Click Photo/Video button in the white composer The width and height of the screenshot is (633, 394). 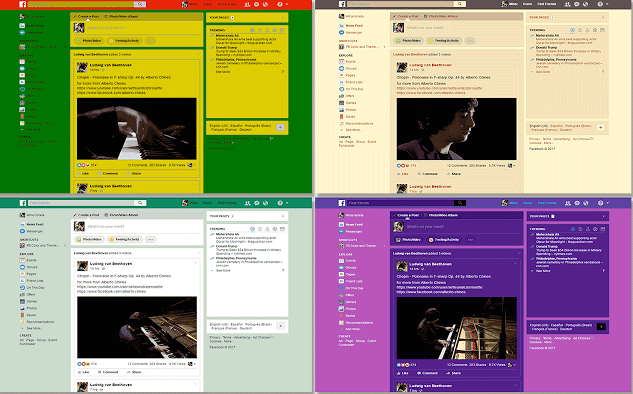click(89, 239)
